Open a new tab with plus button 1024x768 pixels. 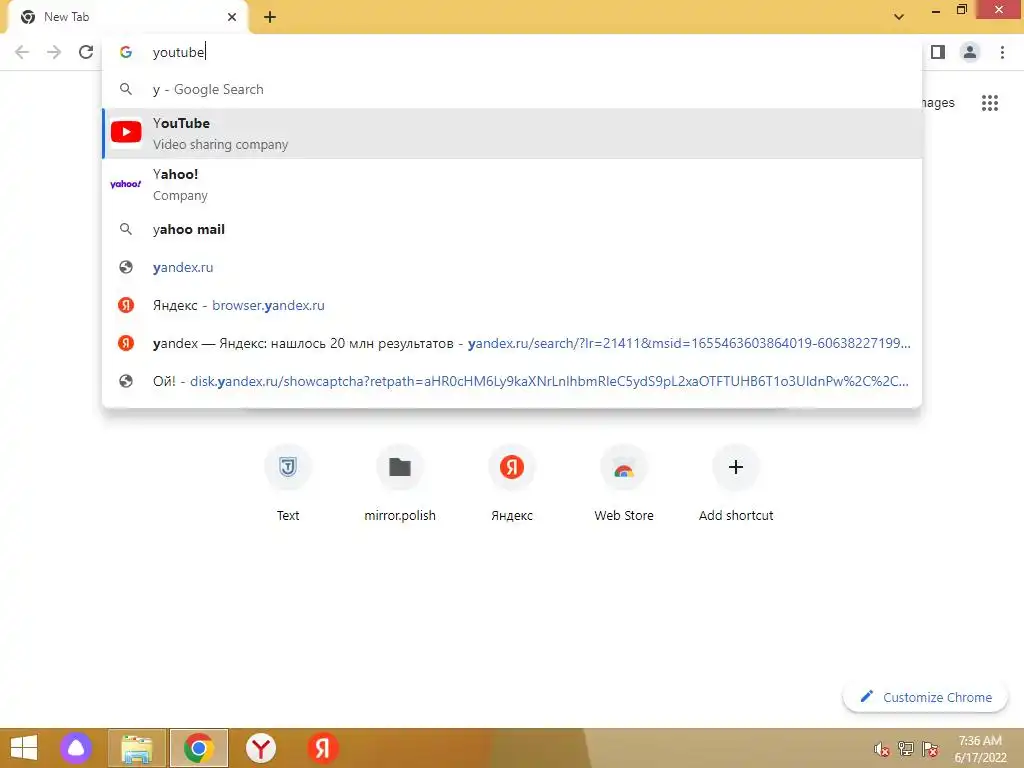[270, 18]
